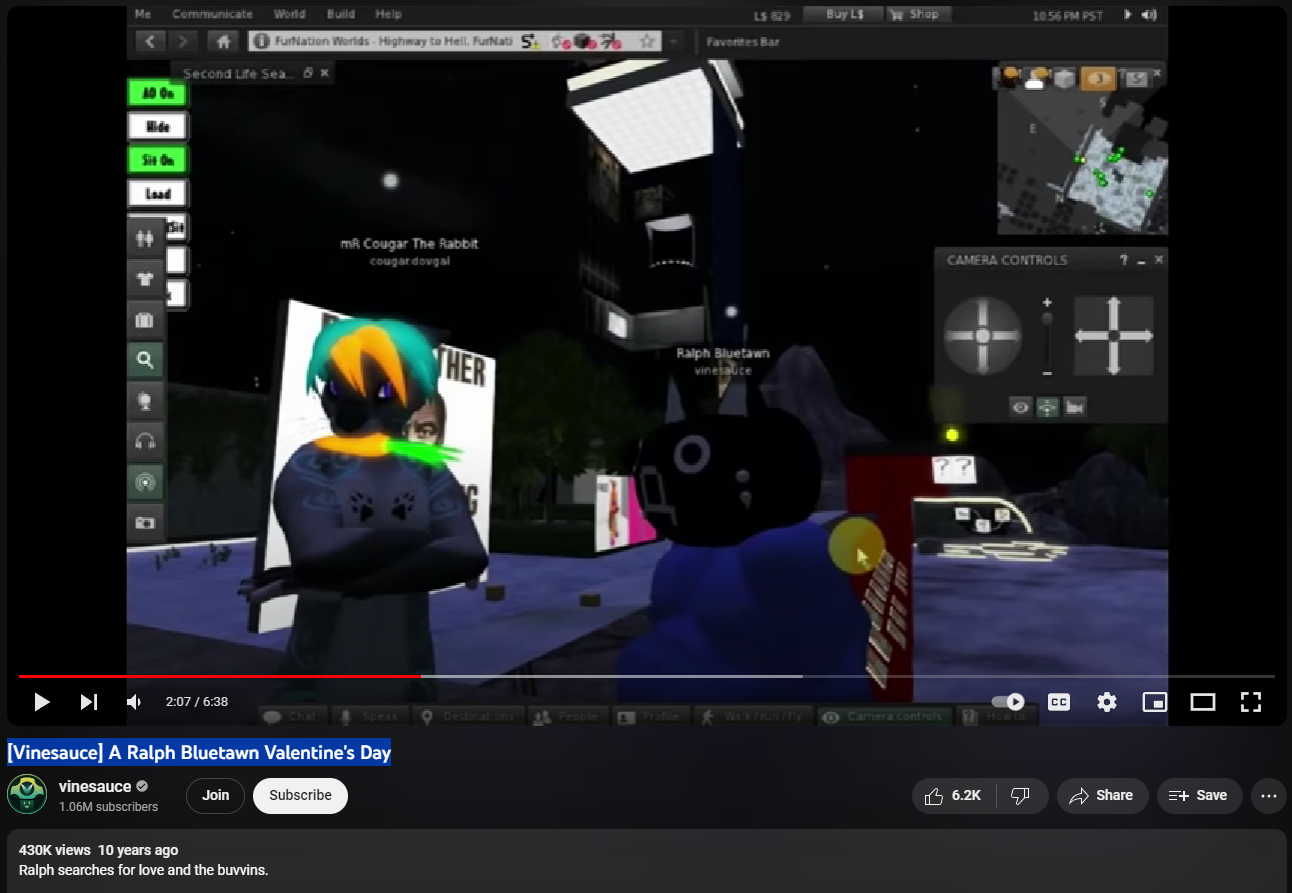This screenshot has height=893, width=1292.
Task: Click the Camera Controls pan arrows pad
Action: [x=1113, y=336]
